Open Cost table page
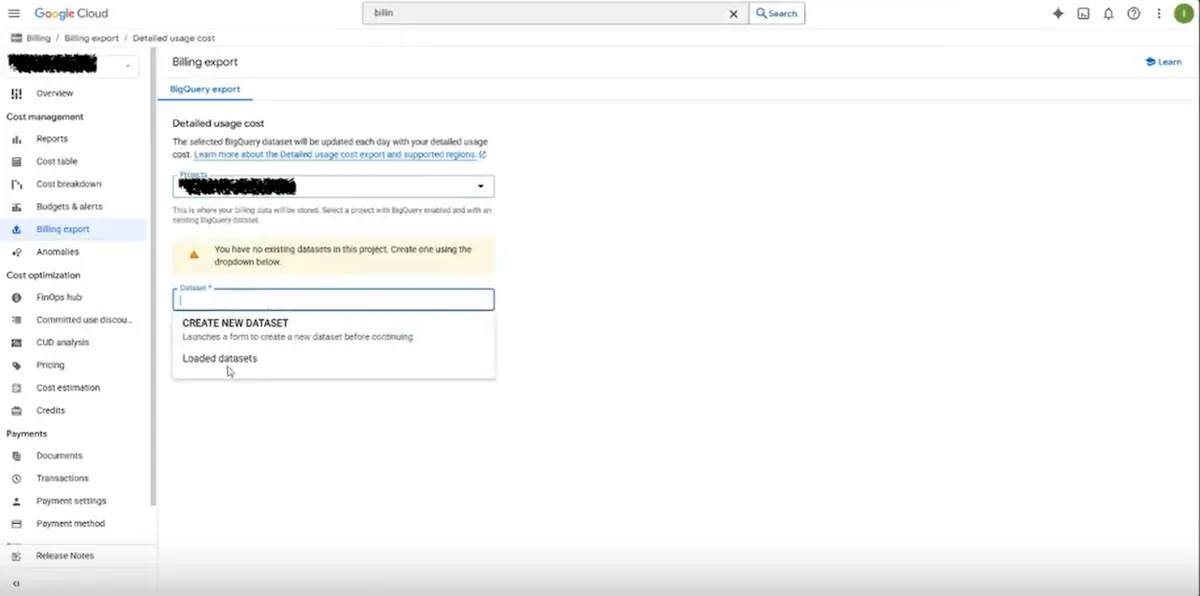Viewport: 1200px width, 596px height. point(57,161)
